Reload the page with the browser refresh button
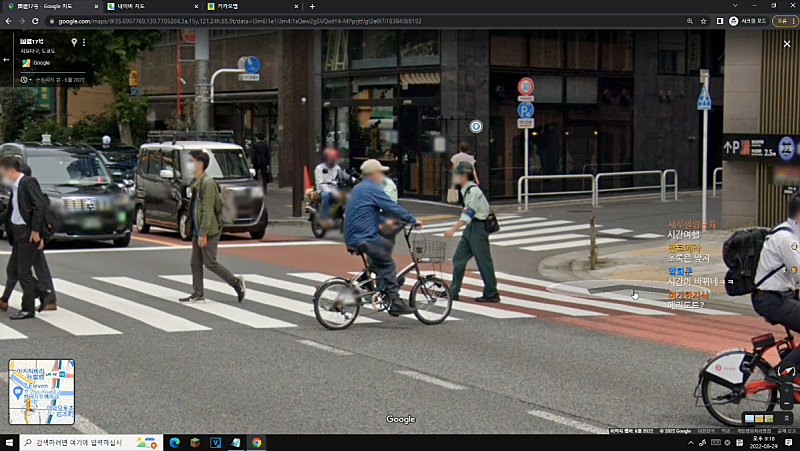The height and width of the screenshot is (451, 800). pyautogui.click(x=35, y=20)
